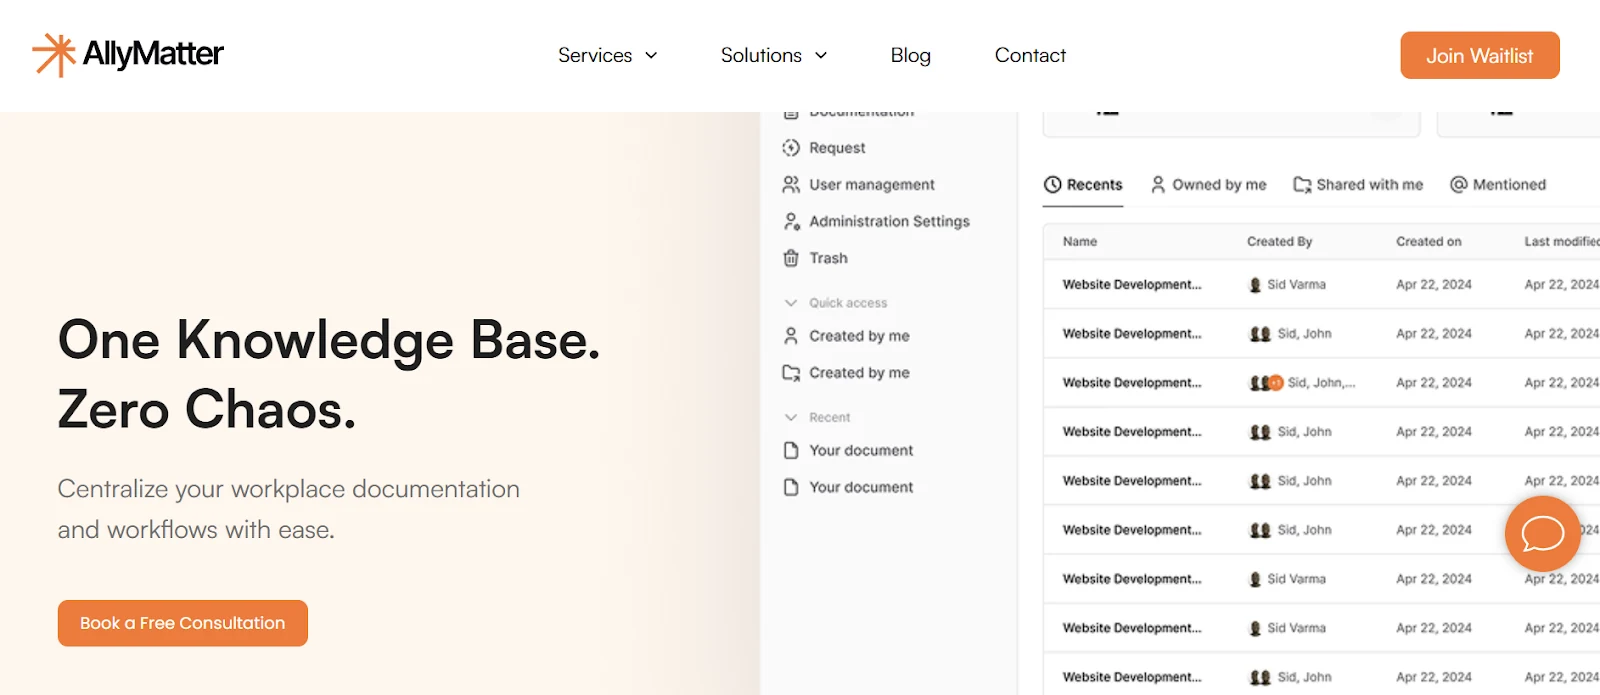
Task: Click the User management people icon
Action: point(791,185)
